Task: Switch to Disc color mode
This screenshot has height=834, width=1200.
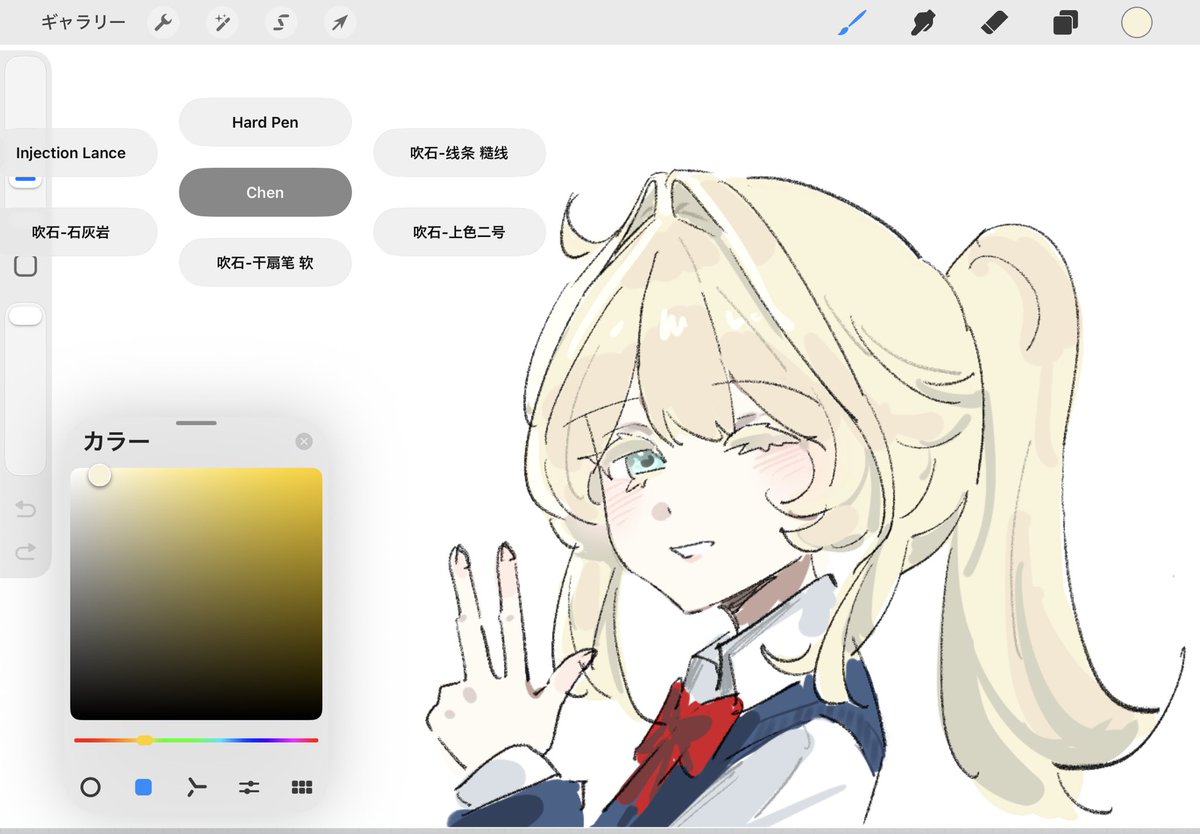Action: pos(90,787)
